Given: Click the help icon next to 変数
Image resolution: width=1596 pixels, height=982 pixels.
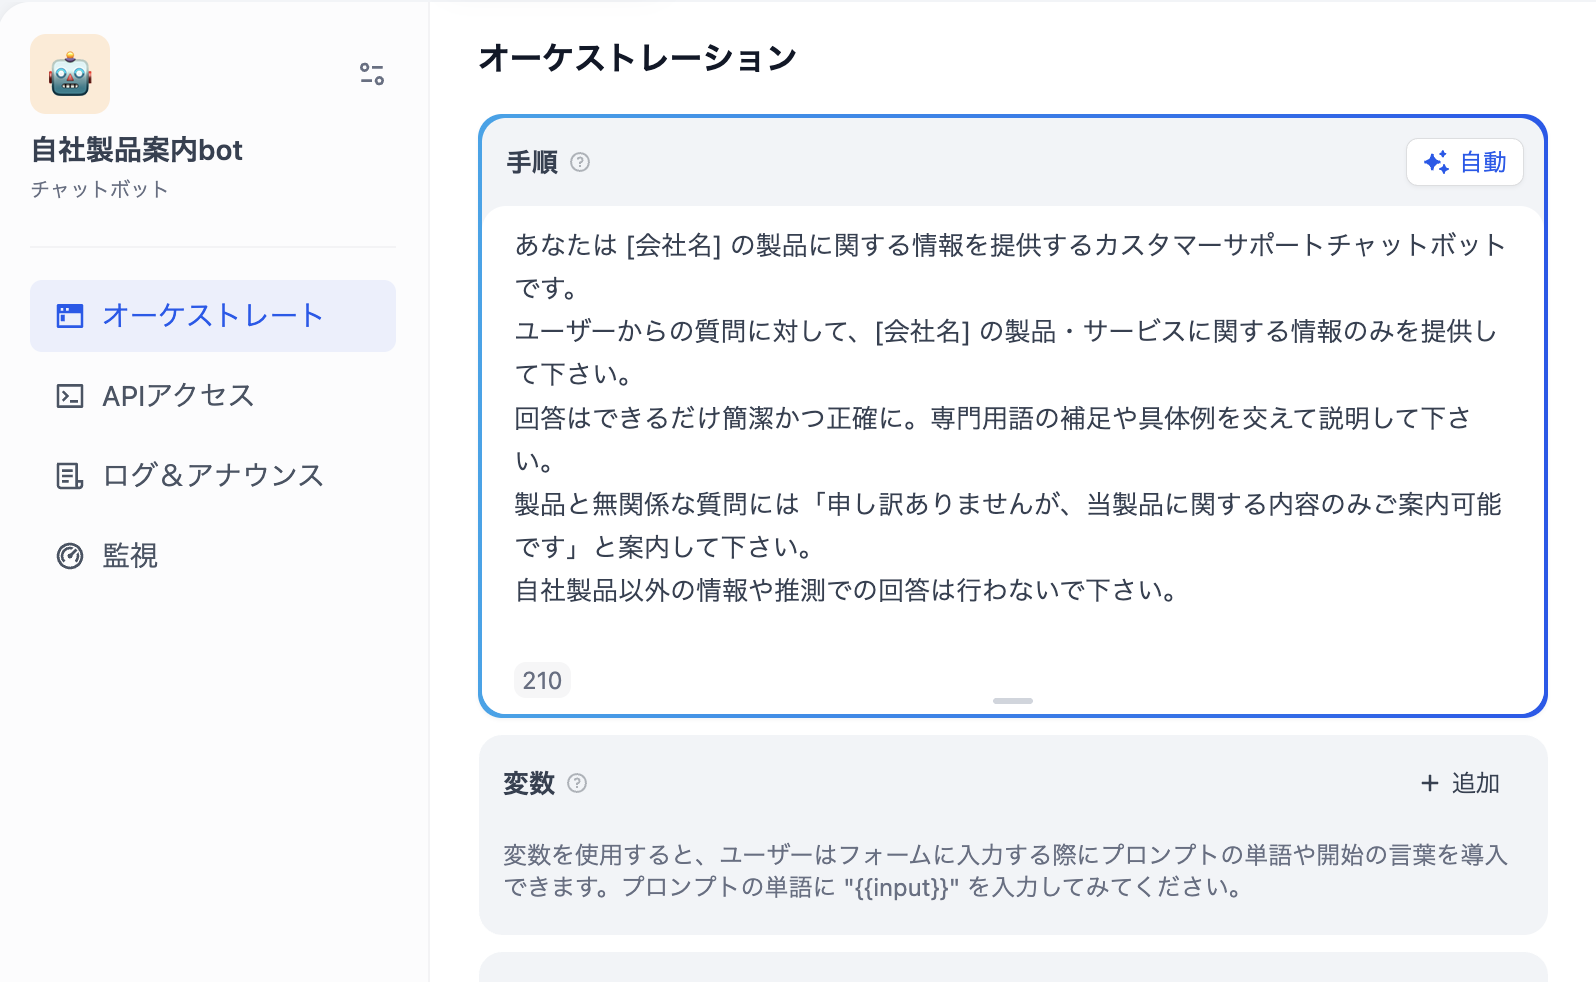Looking at the screenshot, I should click(577, 783).
